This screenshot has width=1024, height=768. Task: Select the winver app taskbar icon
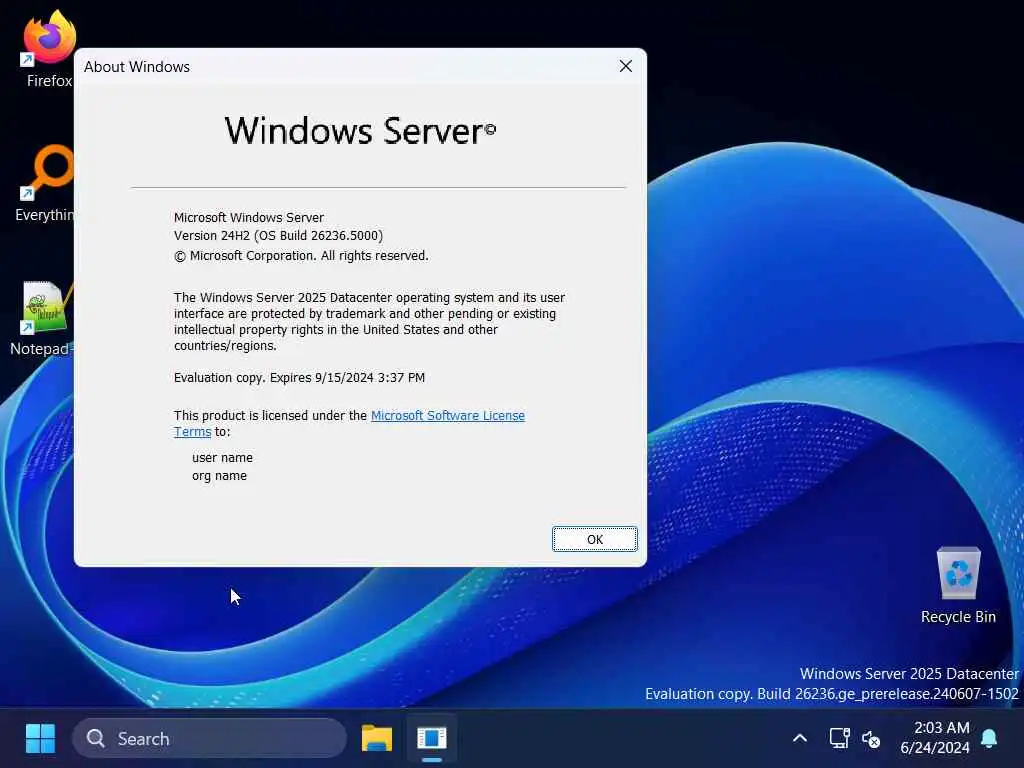432,739
